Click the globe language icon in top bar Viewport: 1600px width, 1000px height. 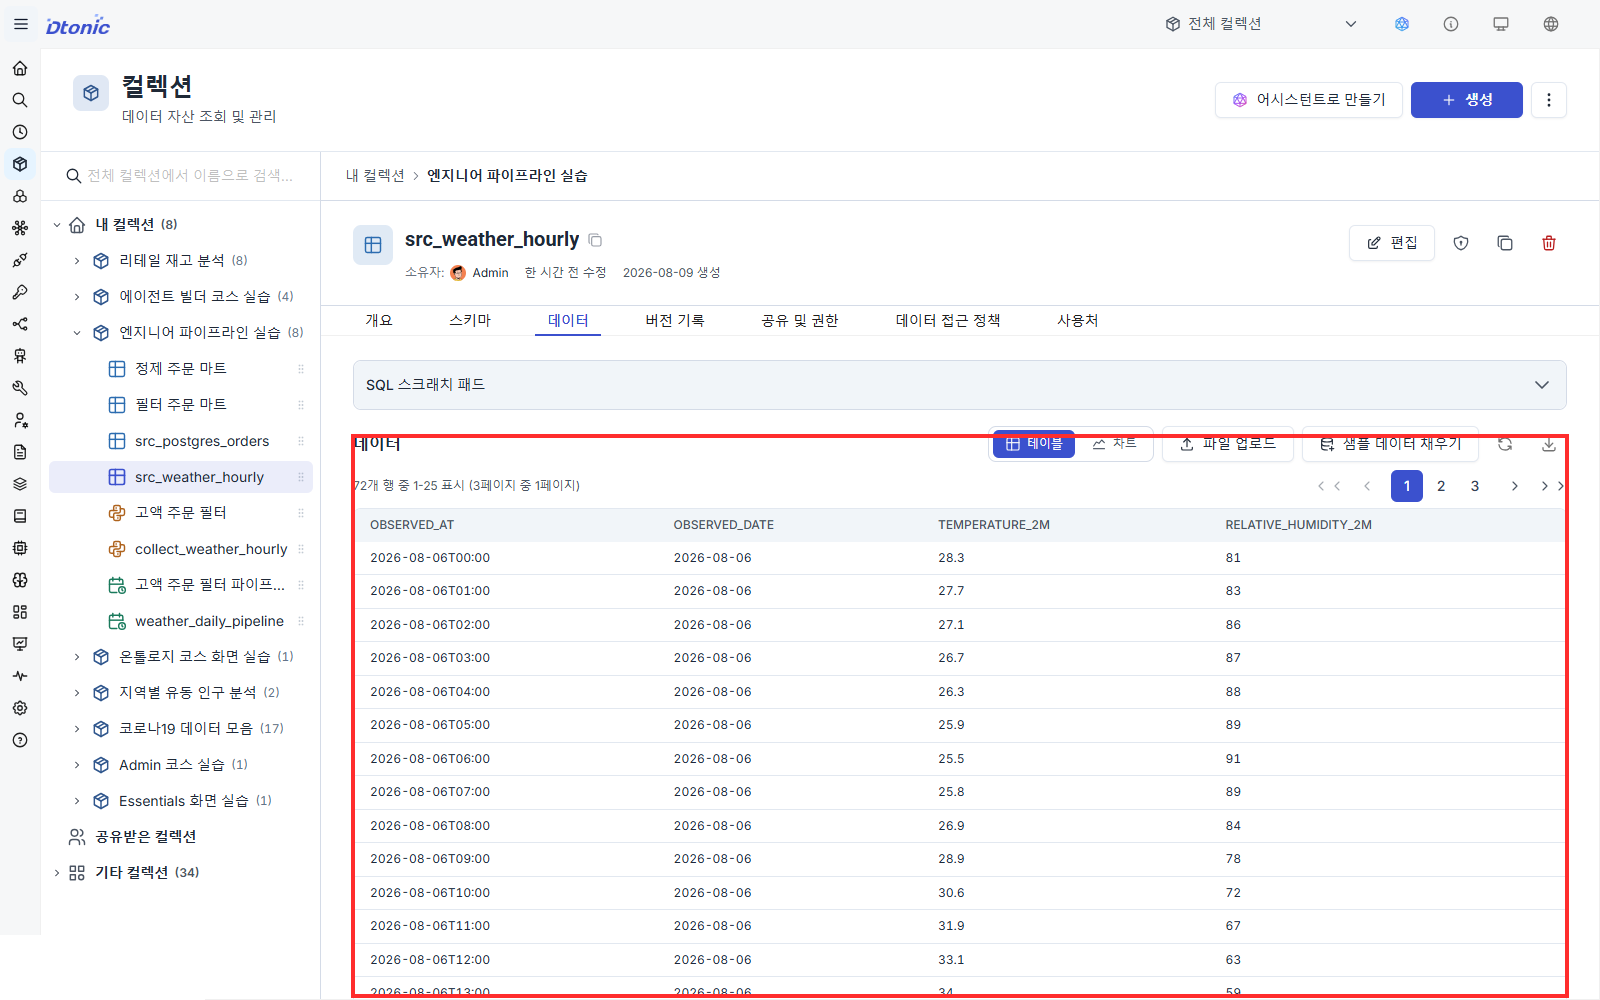tap(1551, 24)
